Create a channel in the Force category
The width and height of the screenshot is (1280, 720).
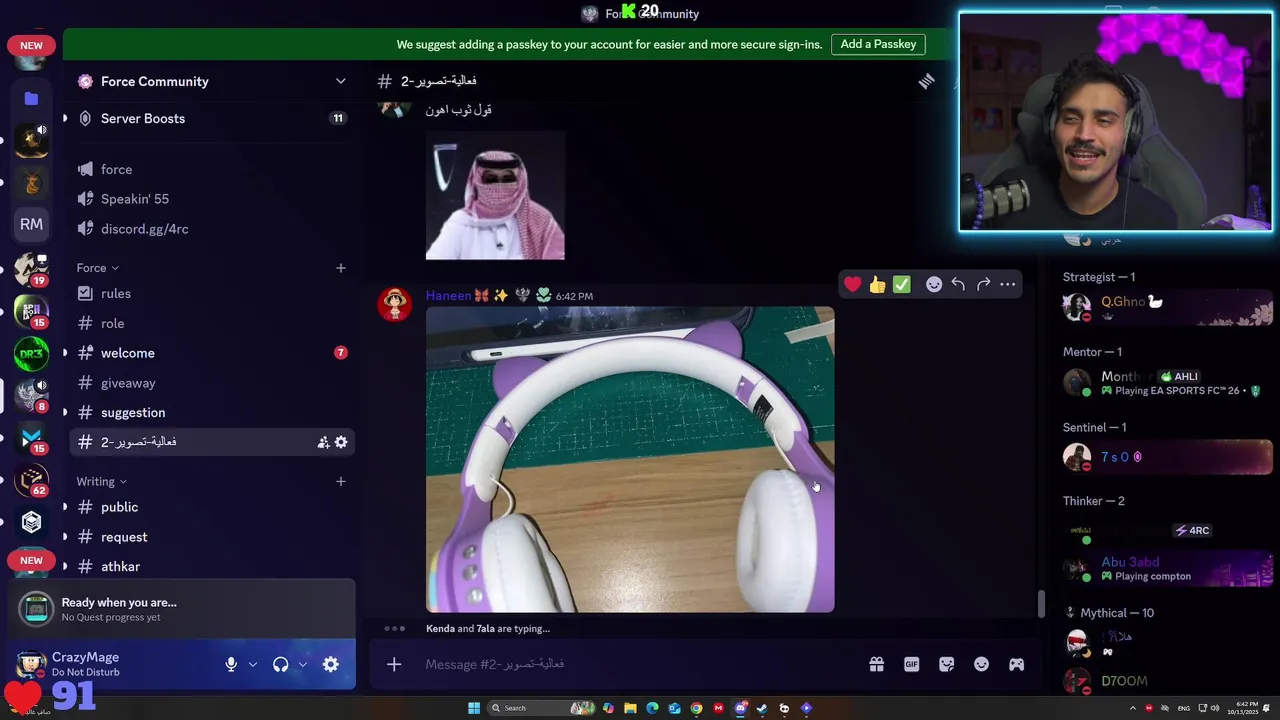pyautogui.click(x=340, y=268)
